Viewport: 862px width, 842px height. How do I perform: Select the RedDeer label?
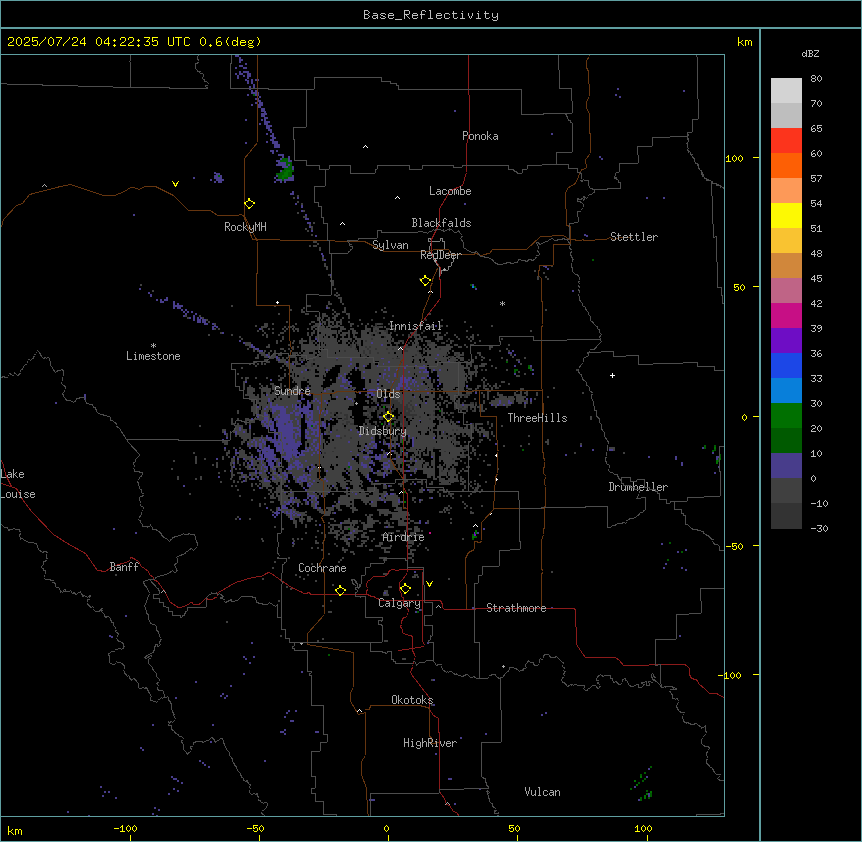point(440,255)
